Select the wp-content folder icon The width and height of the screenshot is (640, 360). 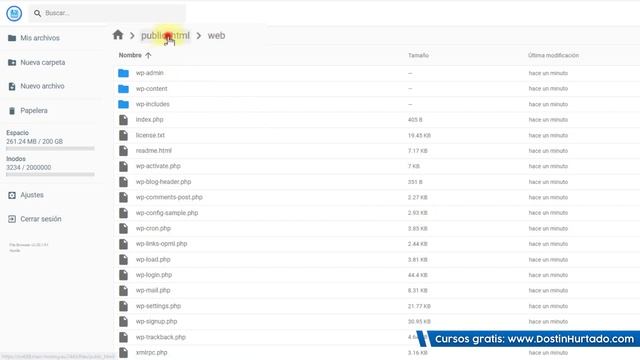[123, 89]
